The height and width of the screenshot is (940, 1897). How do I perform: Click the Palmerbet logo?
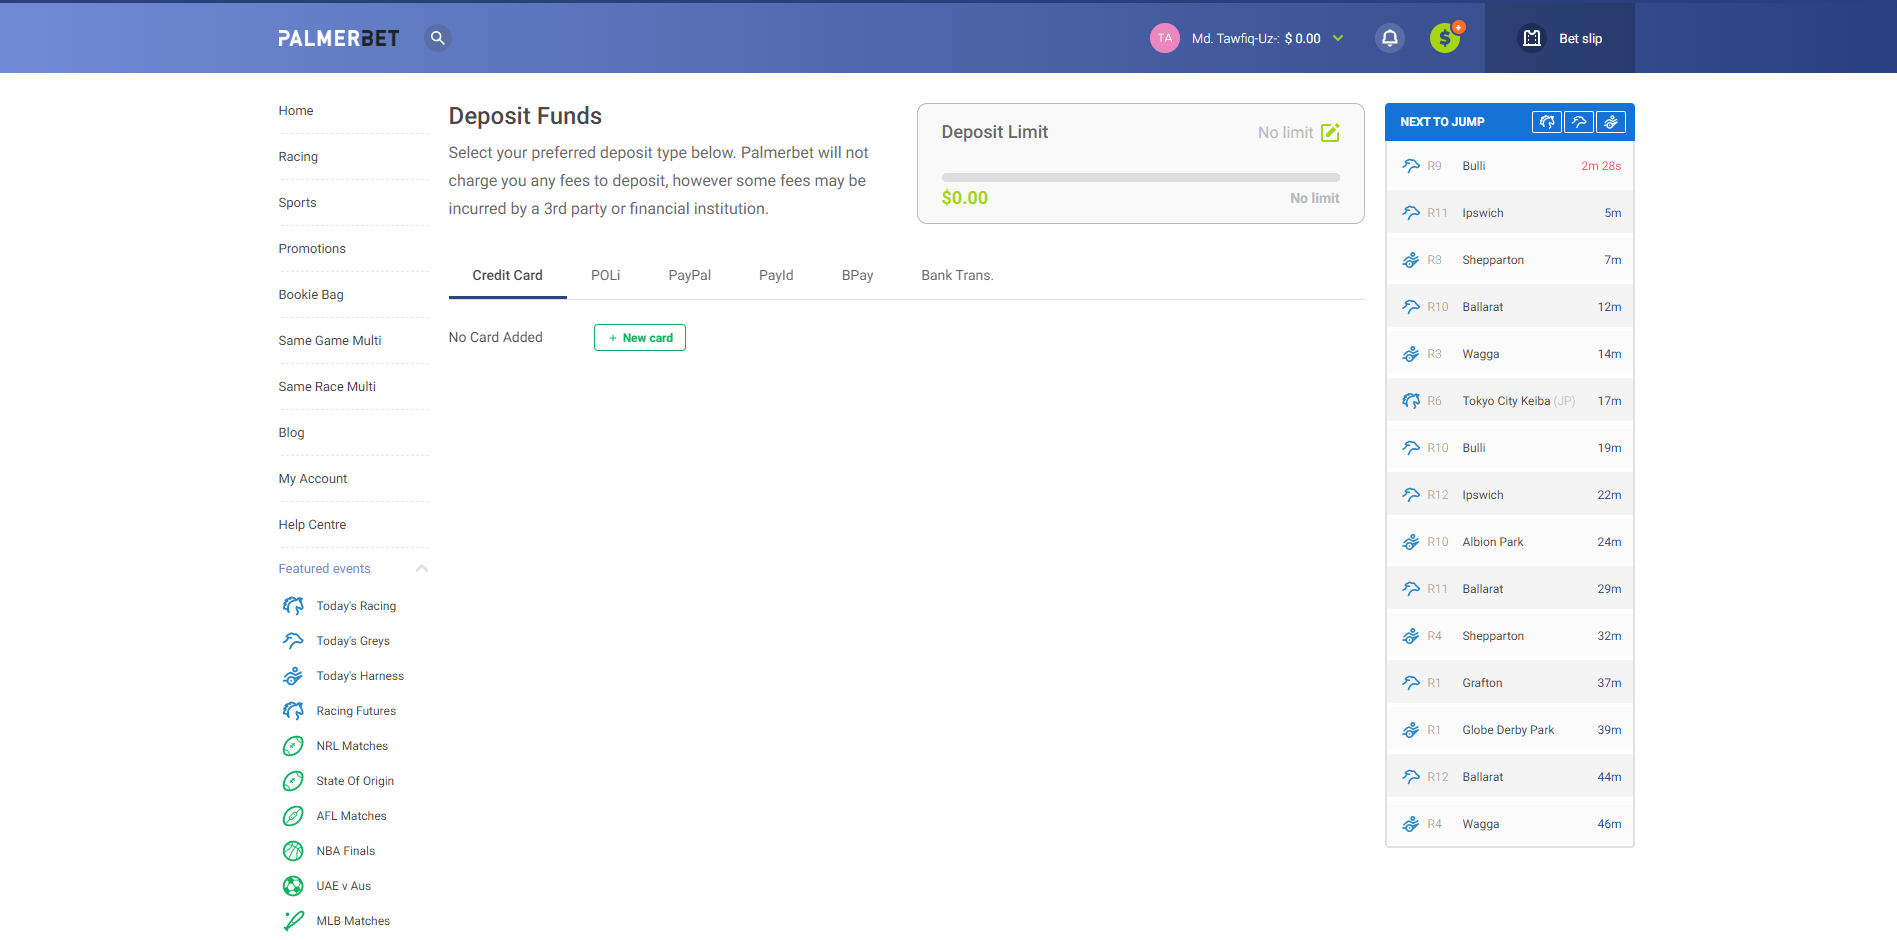click(338, 38)
